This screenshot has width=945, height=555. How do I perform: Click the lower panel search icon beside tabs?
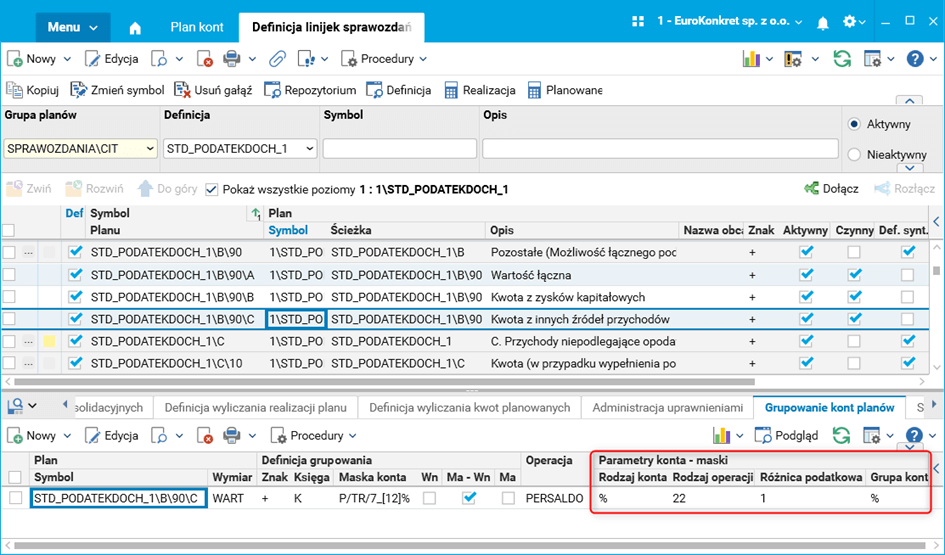pos(15,407)
